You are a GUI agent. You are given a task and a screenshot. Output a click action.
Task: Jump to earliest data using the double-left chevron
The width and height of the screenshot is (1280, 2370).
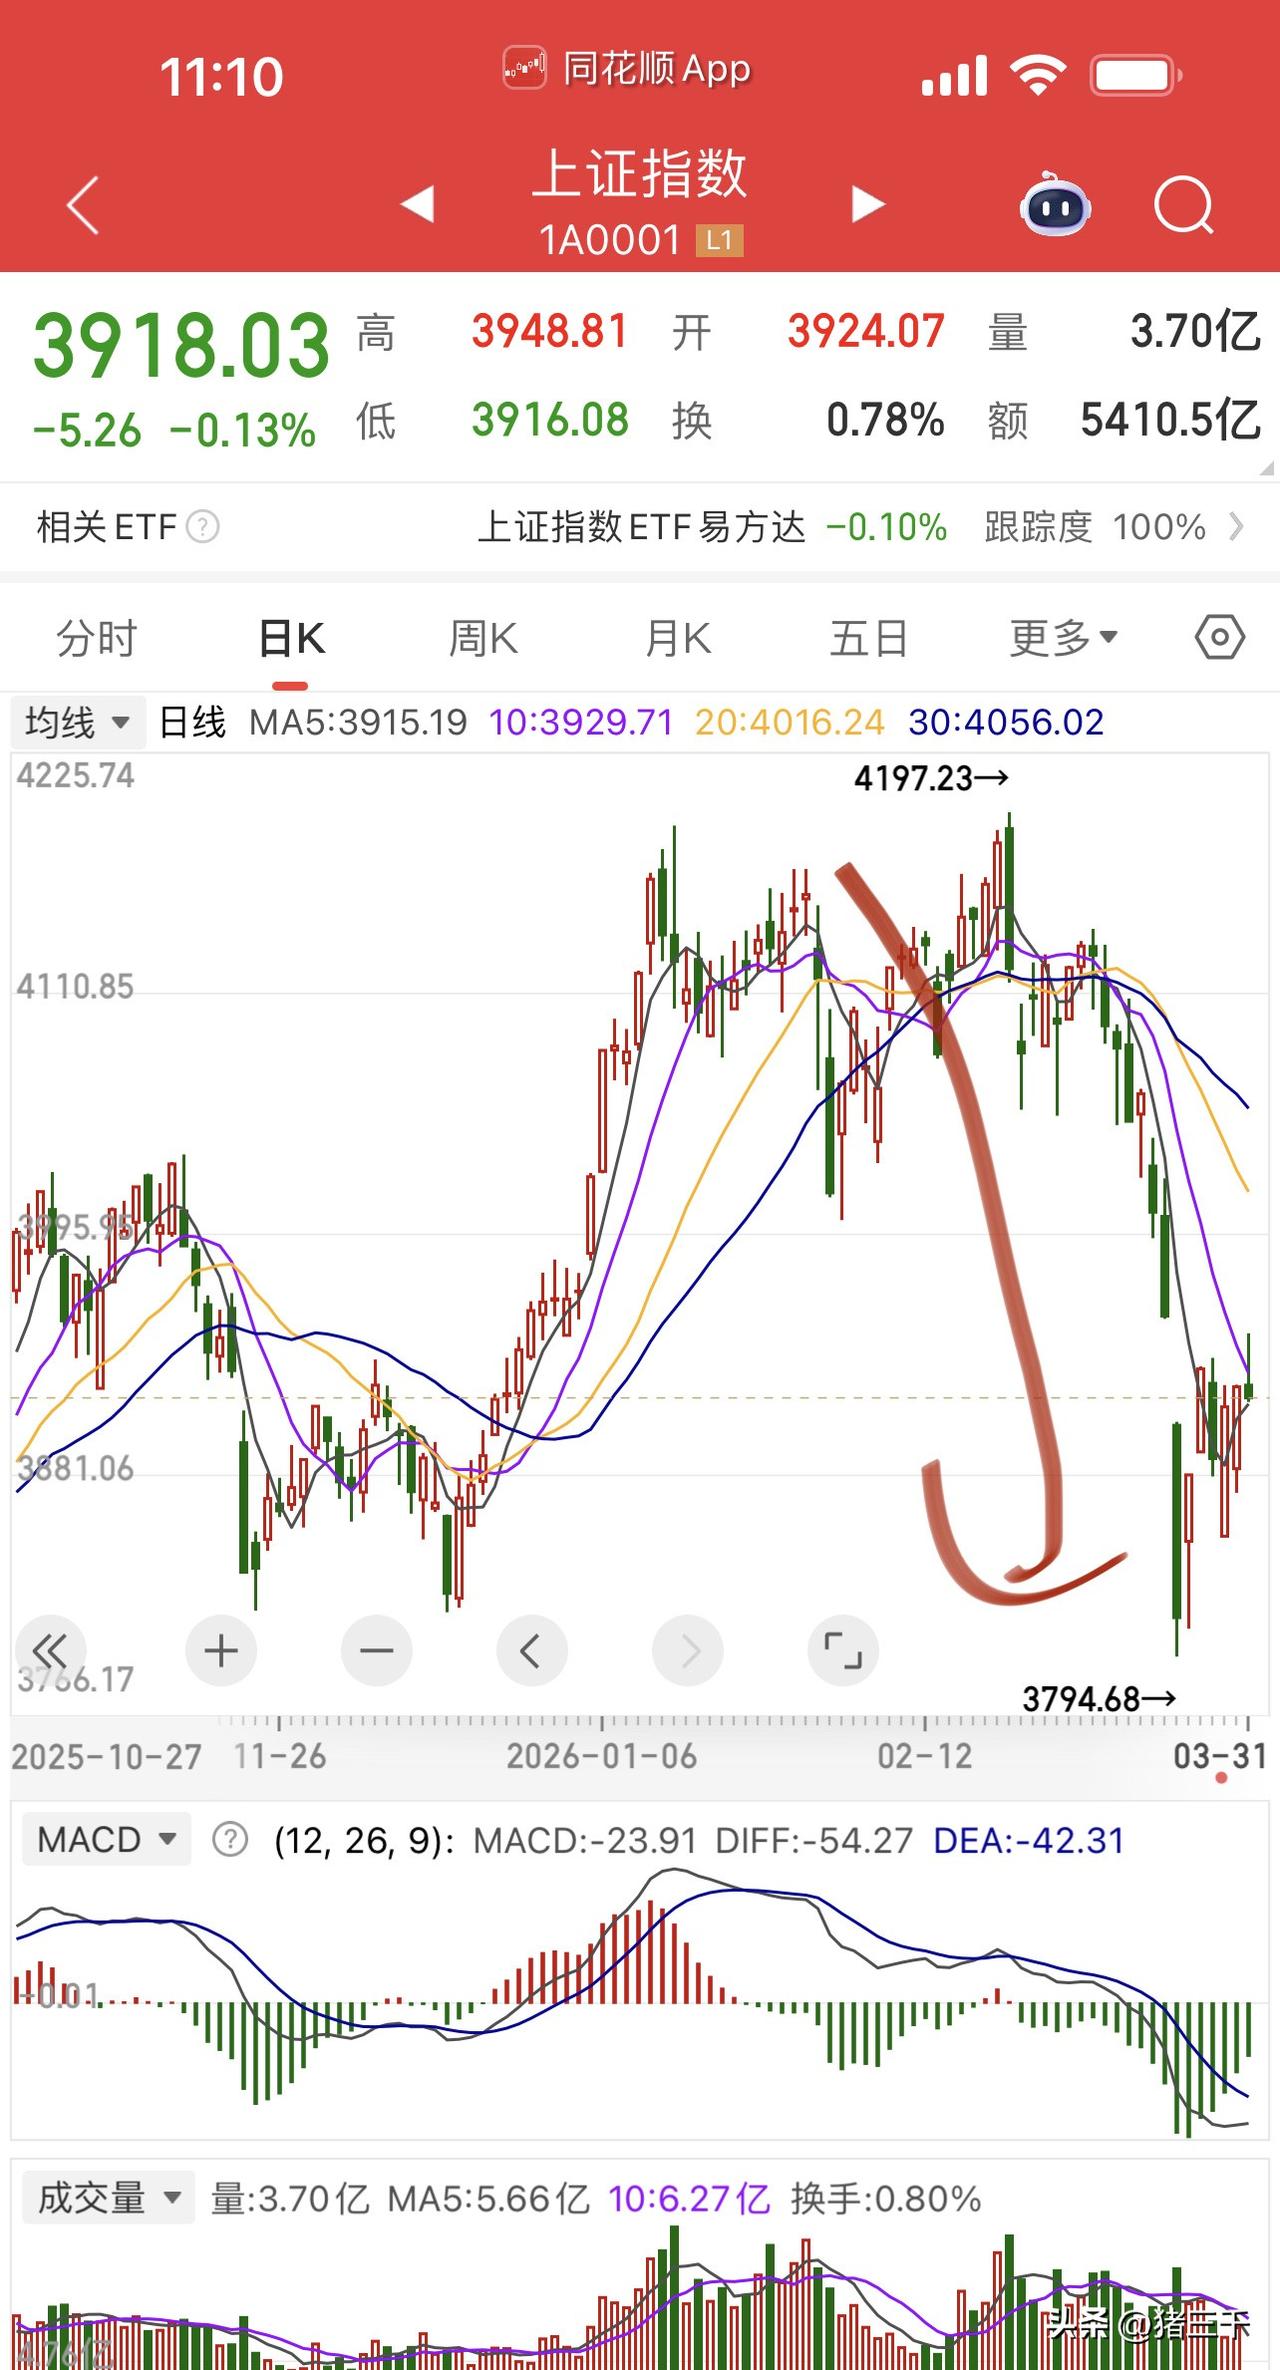pos(53,1651)
